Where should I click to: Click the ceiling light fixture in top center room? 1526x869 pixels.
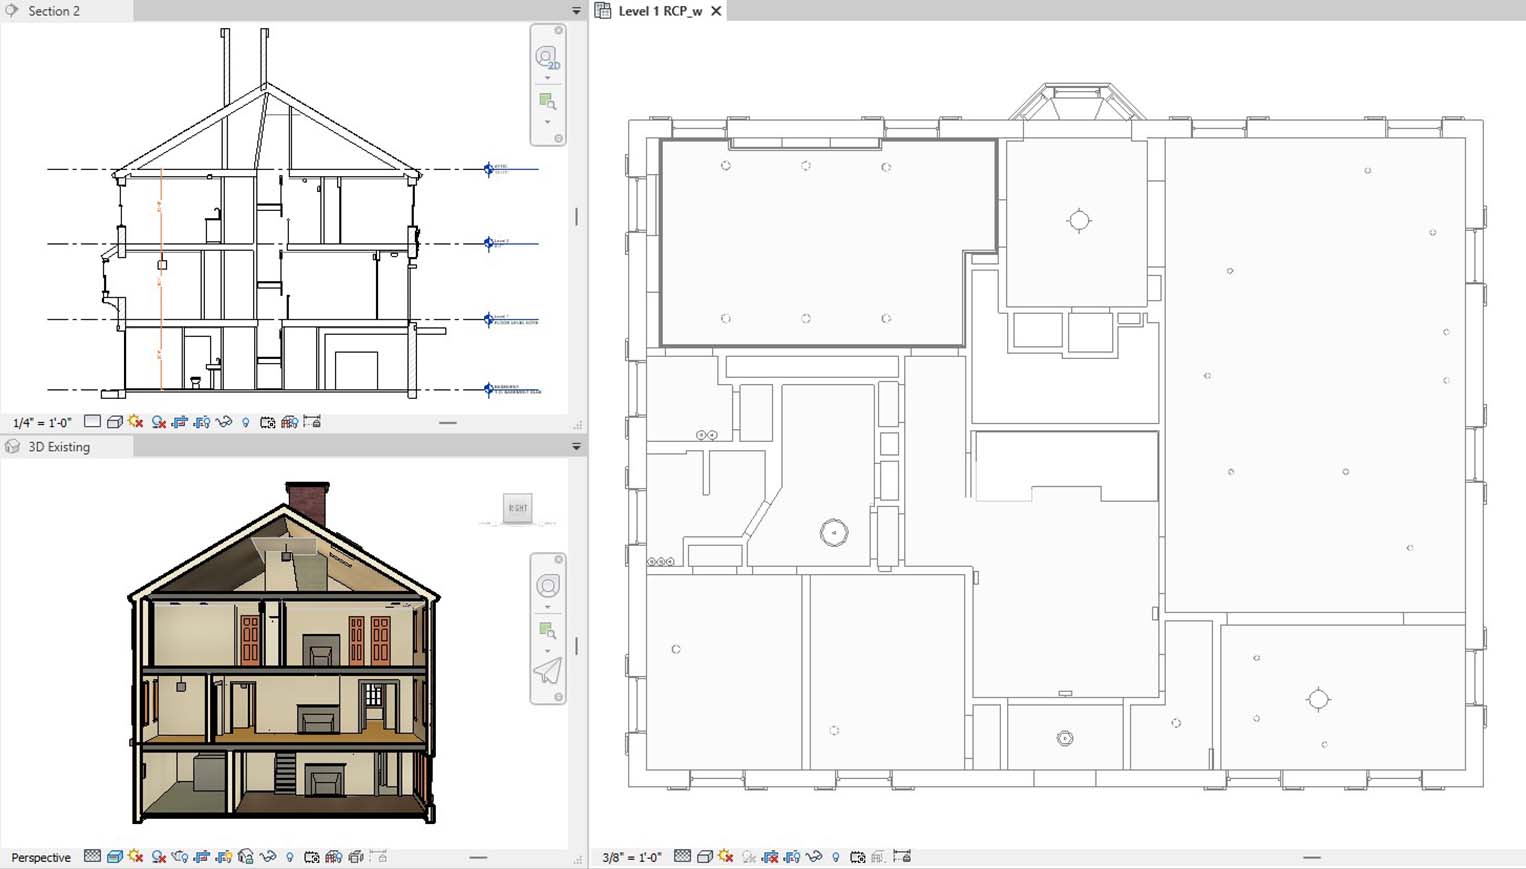1078,221
